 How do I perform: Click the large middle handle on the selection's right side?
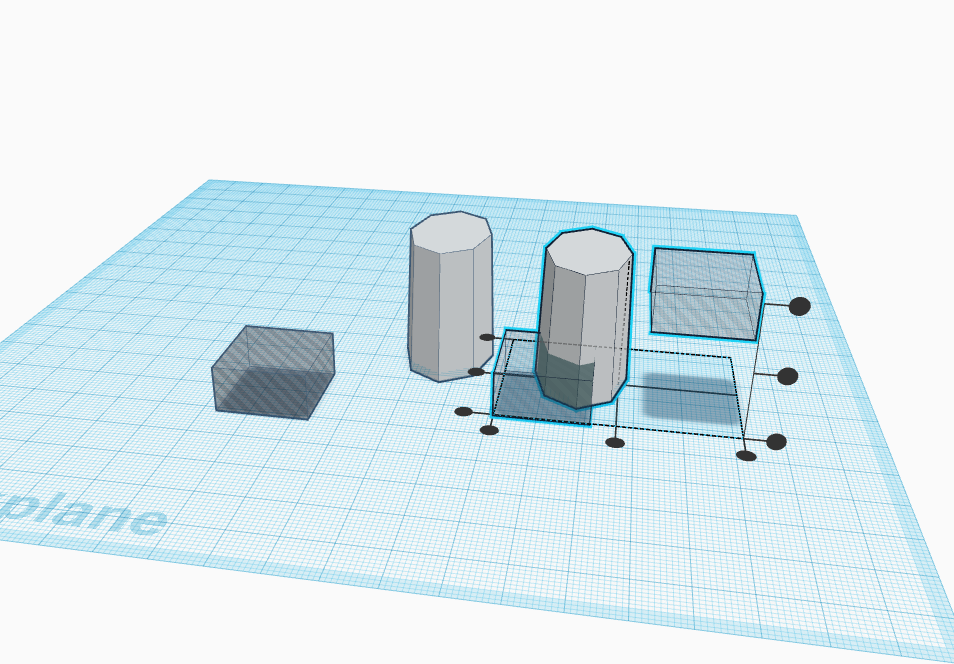coord(787,376)
